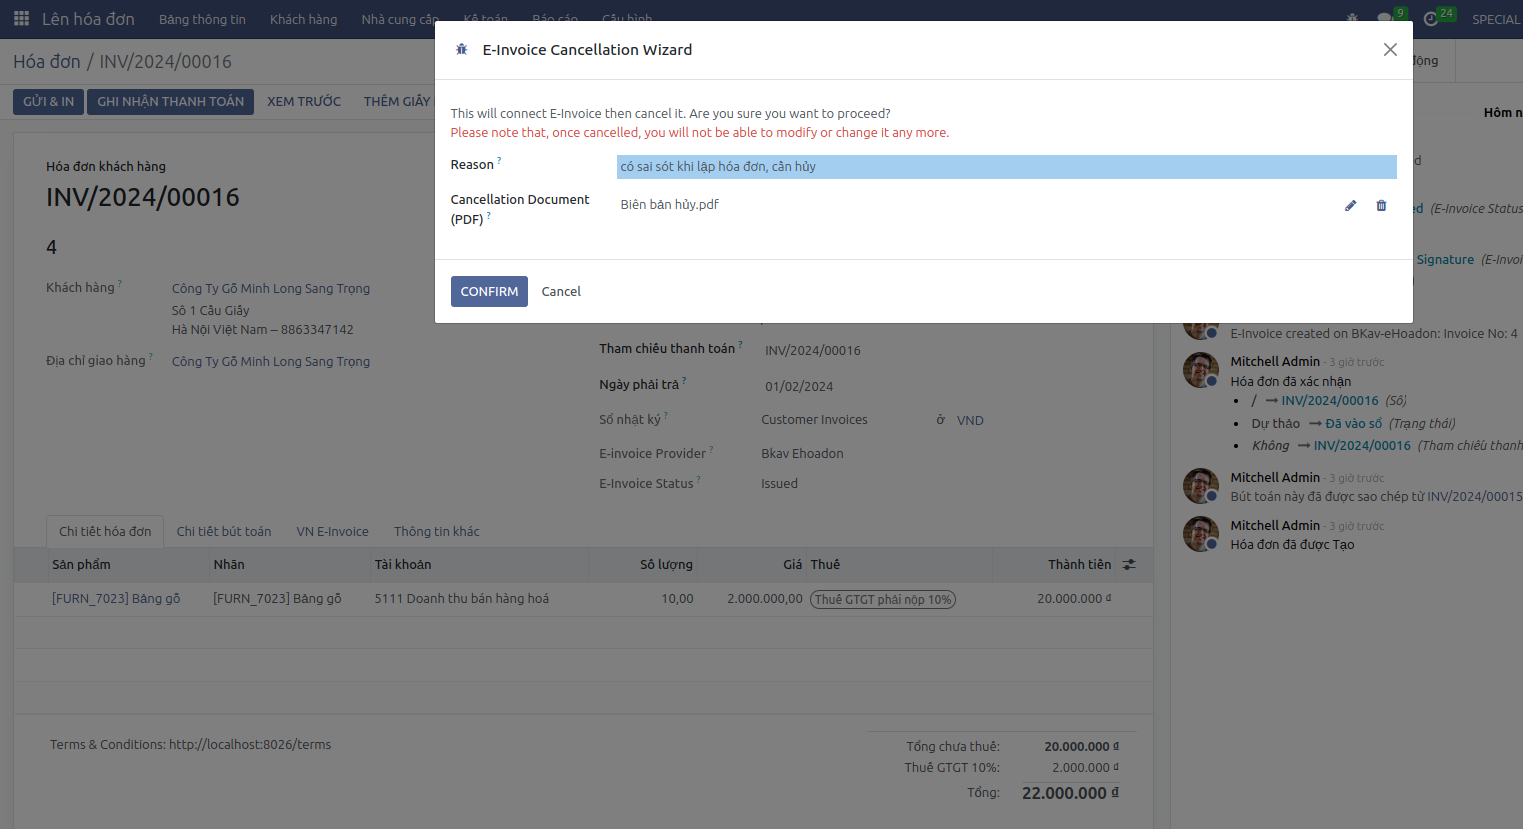This screenshot has height=829, width=1523.
Task: Open the SPECIAL user menu
Action: point(1495,18)
